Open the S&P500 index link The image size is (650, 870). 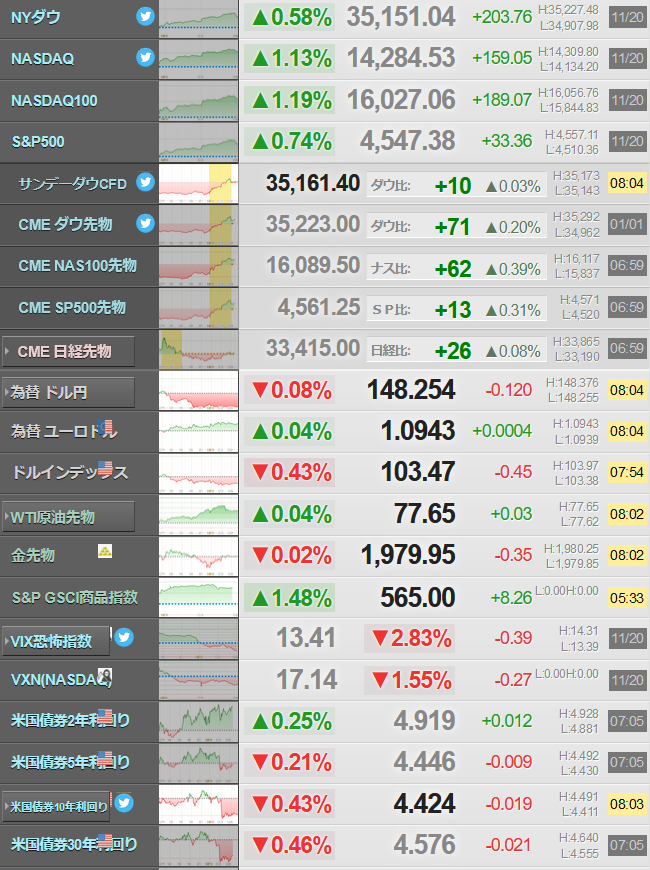38,142
